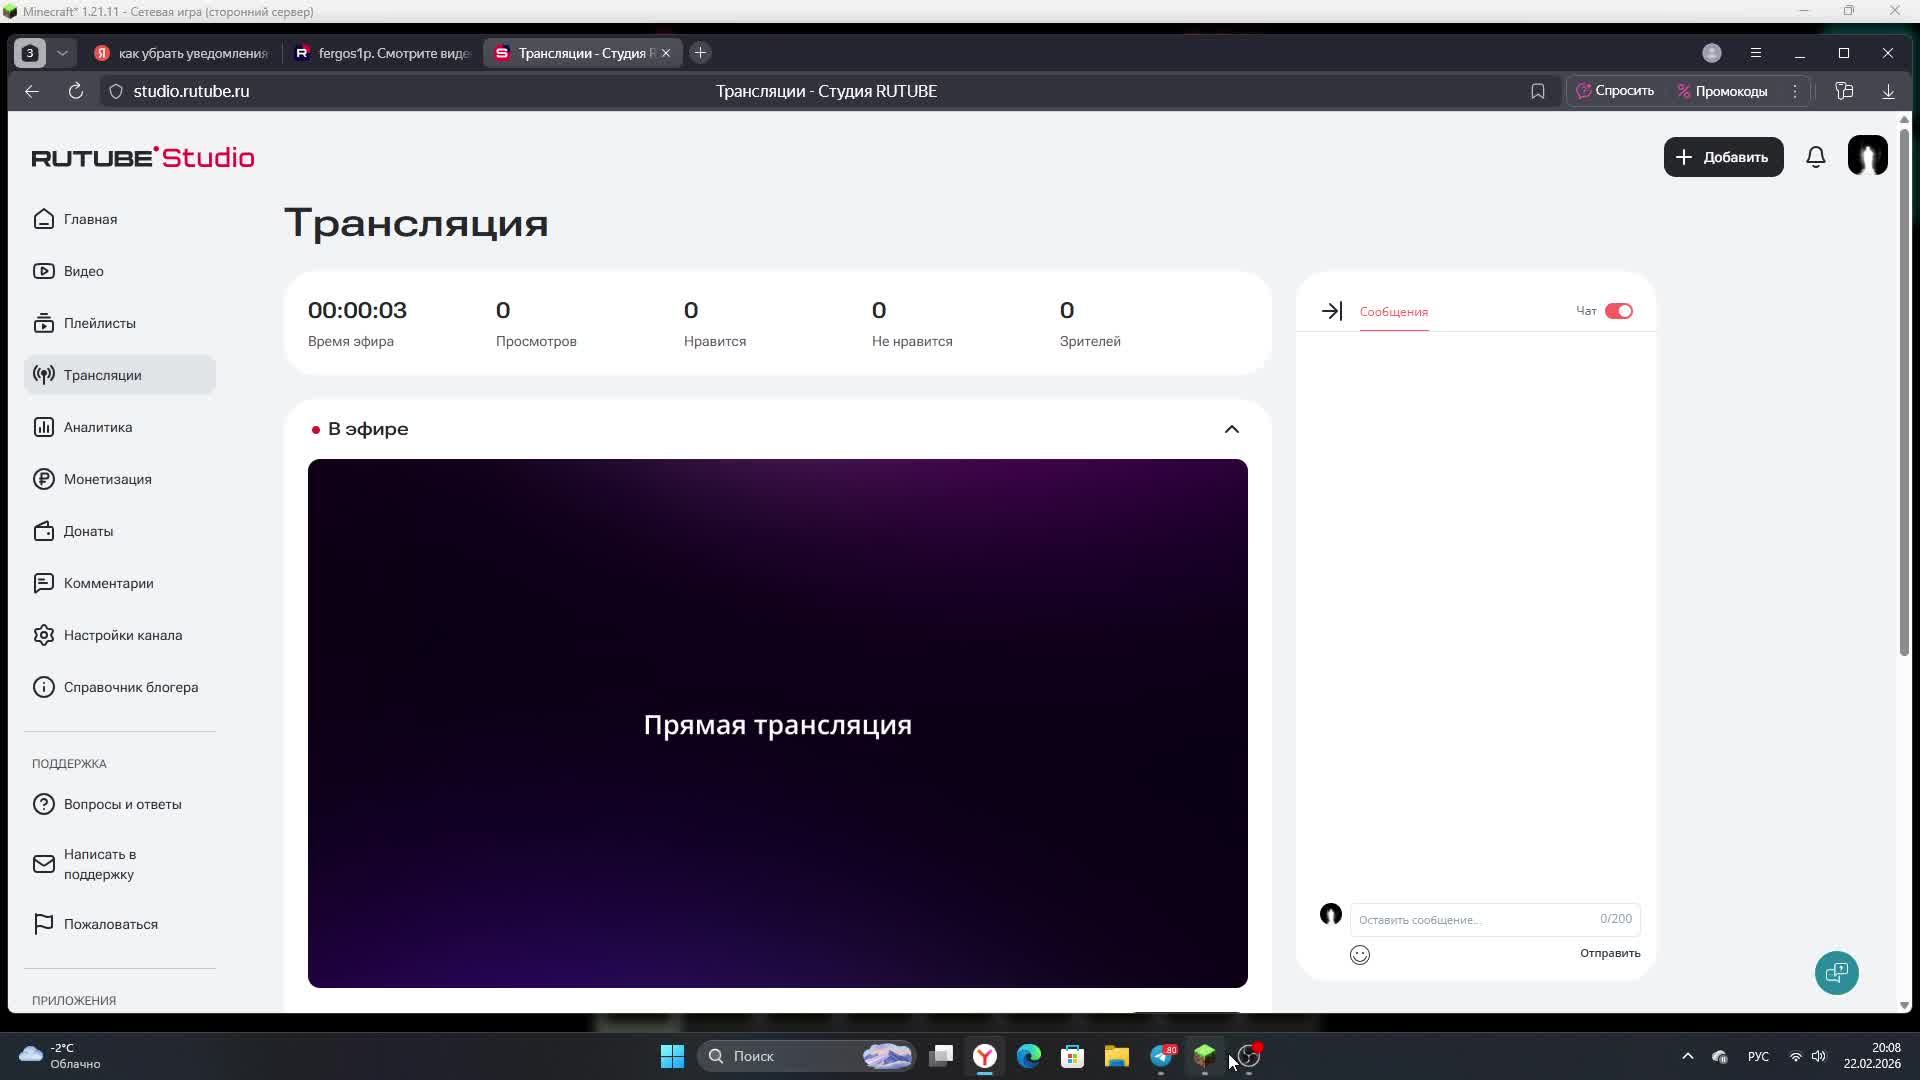Collapse the chat panel with arrow icon

pyautogui.click(x=1331, y=311)
